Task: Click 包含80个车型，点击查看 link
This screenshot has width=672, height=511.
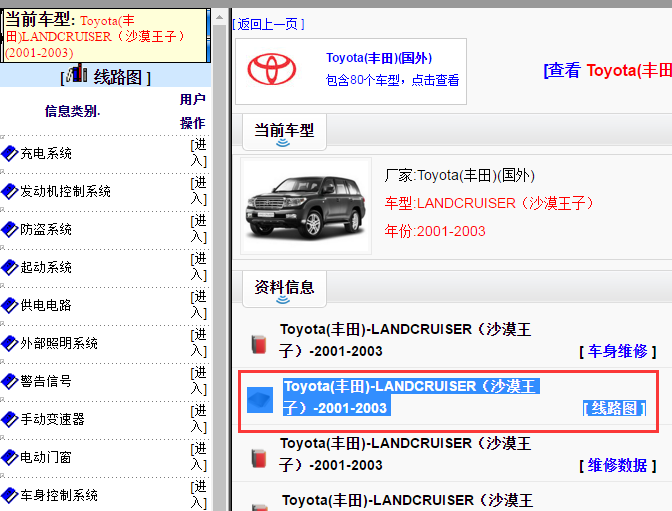Action: click(393, 80)
